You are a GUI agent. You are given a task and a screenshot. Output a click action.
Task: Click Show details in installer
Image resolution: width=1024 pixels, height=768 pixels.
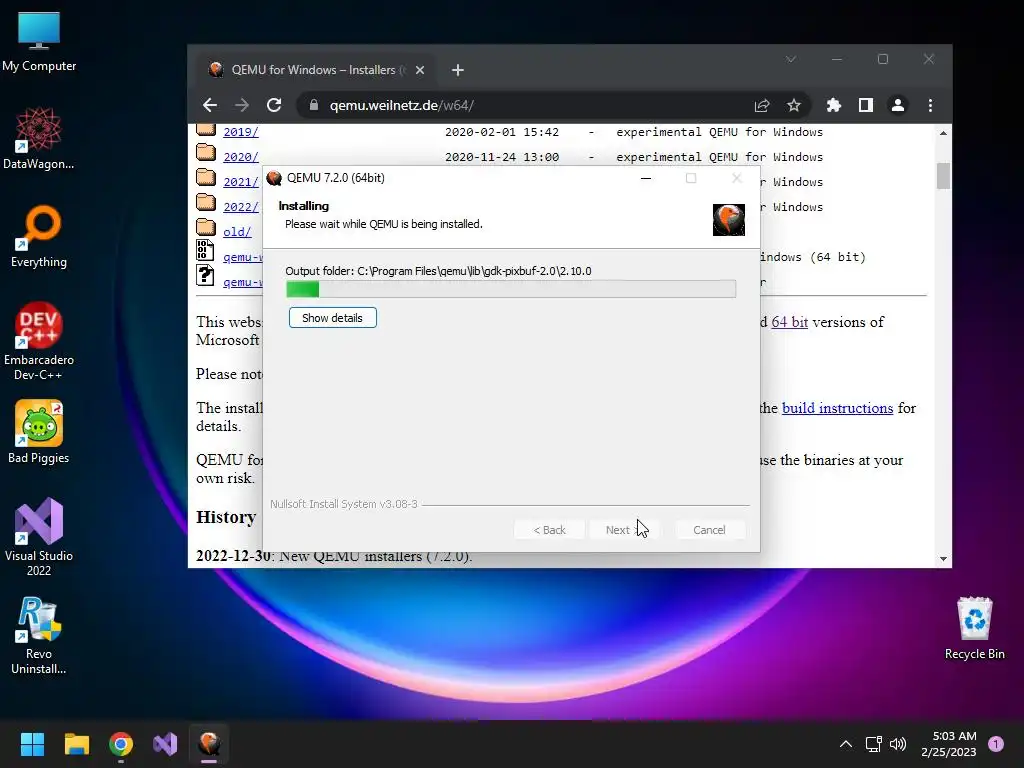[x=332, y=318]
